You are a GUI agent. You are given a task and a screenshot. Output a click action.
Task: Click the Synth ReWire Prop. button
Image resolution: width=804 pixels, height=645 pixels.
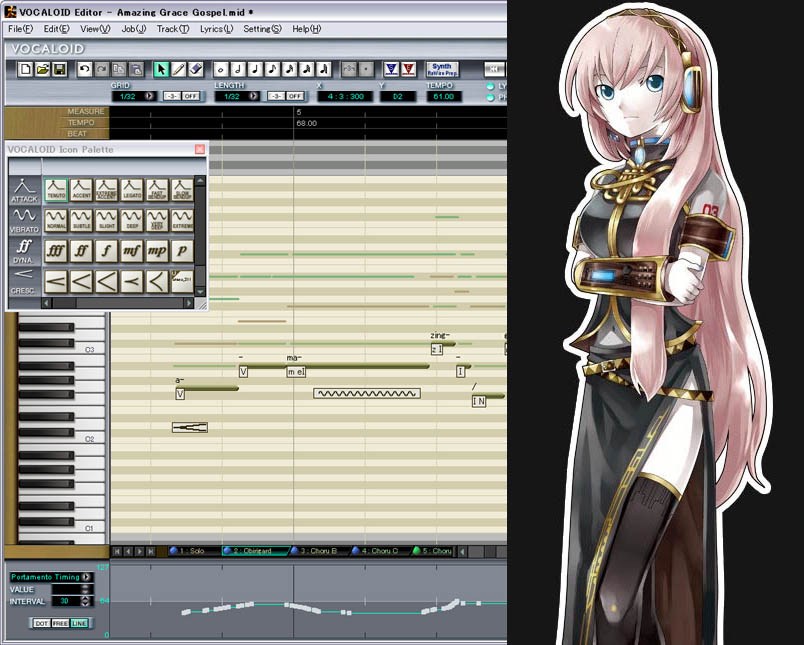441,69
